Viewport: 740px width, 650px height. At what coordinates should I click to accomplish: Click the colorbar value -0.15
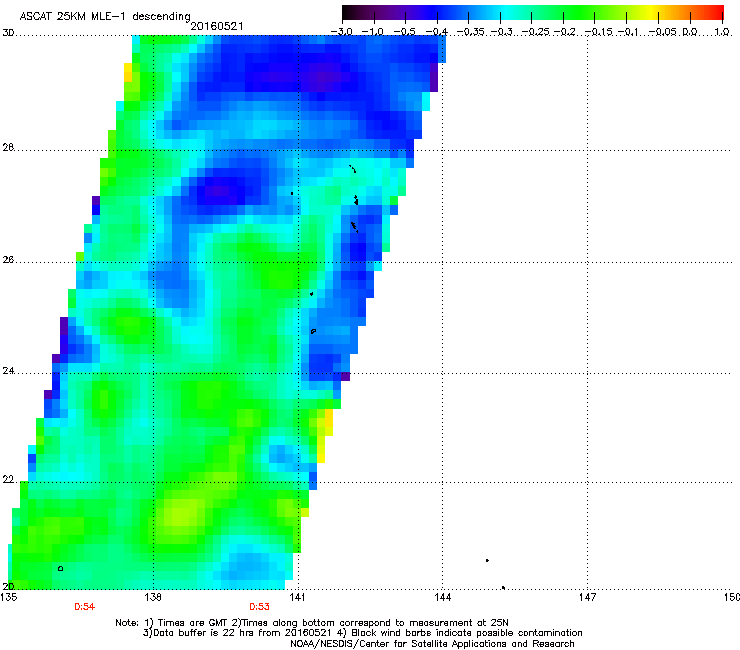(599, 32)
